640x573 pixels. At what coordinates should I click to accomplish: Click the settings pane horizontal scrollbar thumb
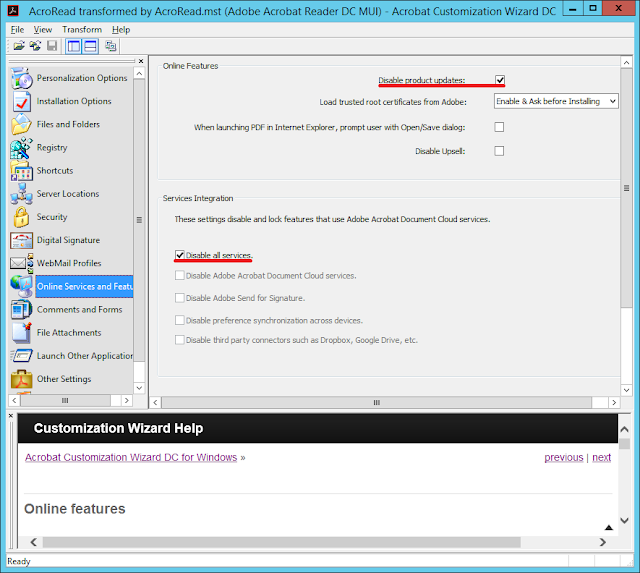(x=376, y=402)
